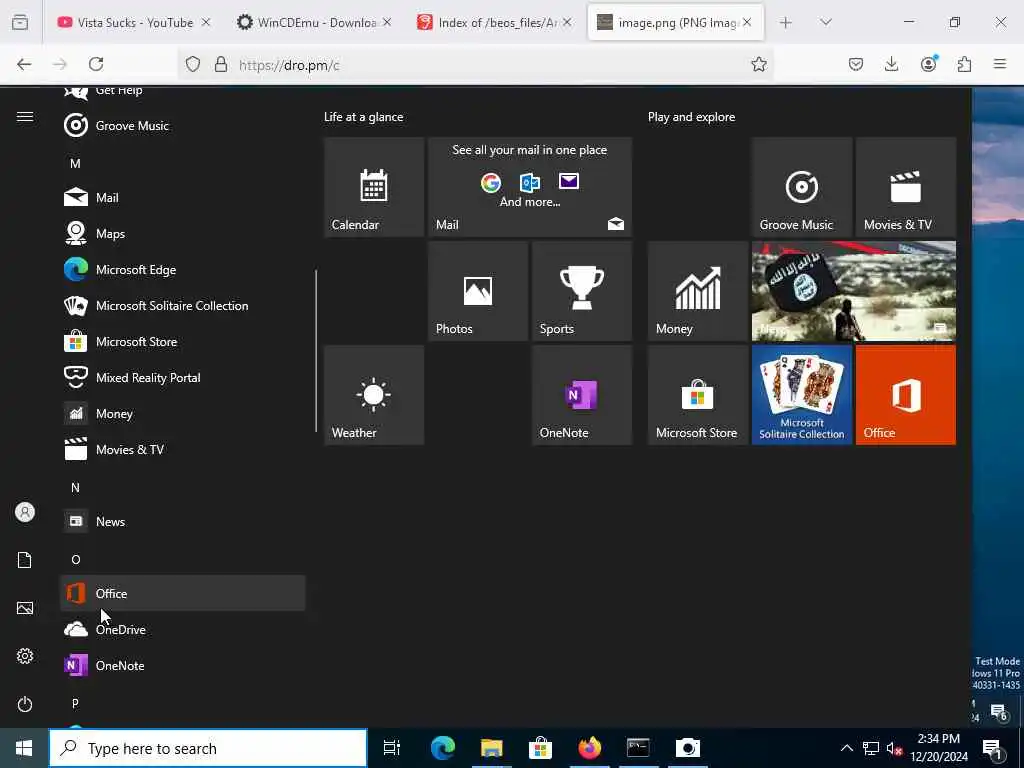Screen dimensions: 1024x768
Task: Click the dro.pm address bar
Action: [475, 64]
